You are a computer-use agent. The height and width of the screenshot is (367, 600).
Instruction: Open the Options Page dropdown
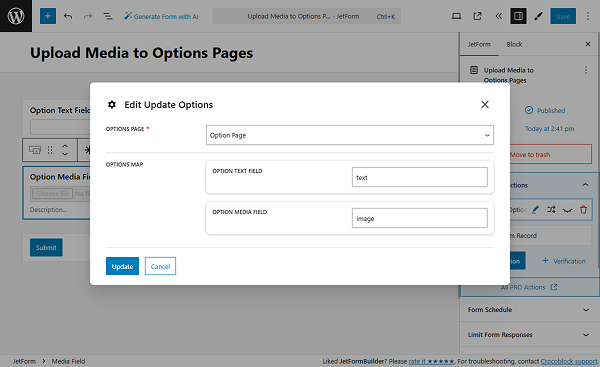coord(350,135)
